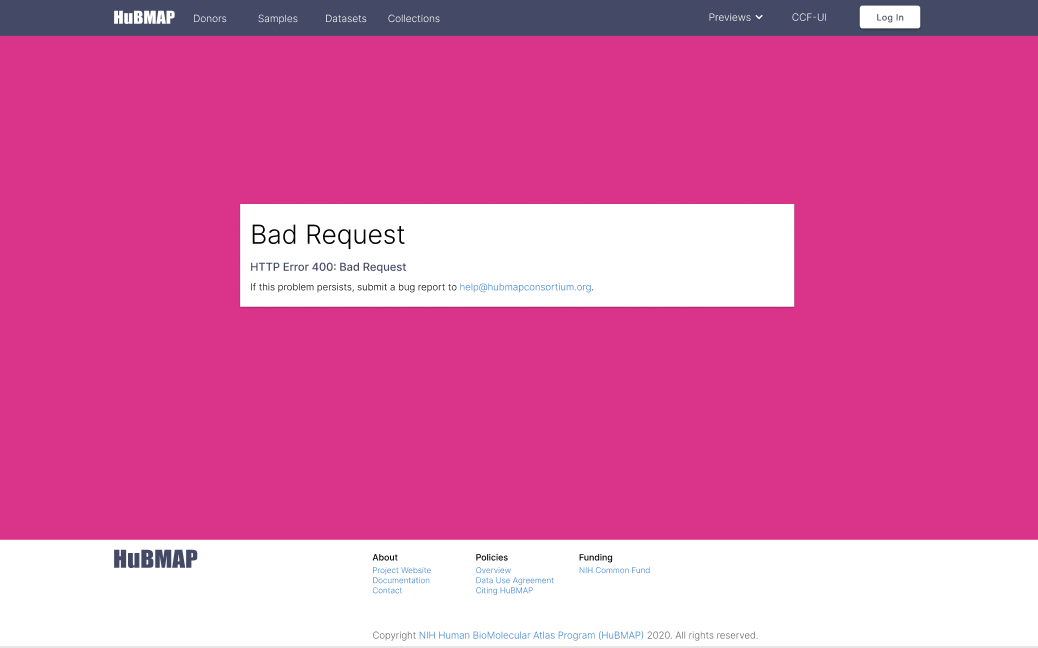
Task: Click the HuBMAP link in the copyright notice
Action: click(x=530, y=635)
